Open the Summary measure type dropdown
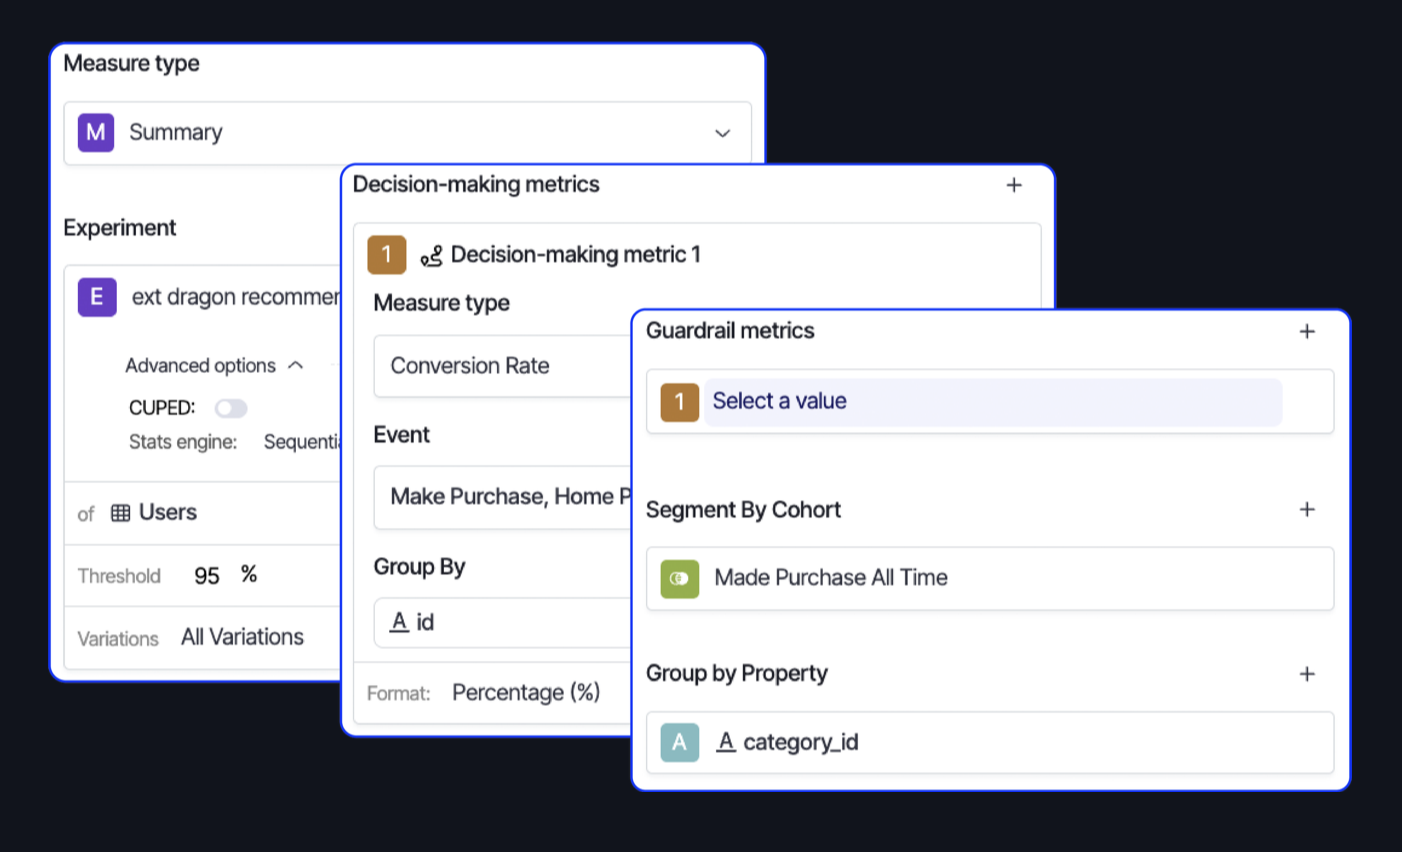 click(x=723, y=132)
